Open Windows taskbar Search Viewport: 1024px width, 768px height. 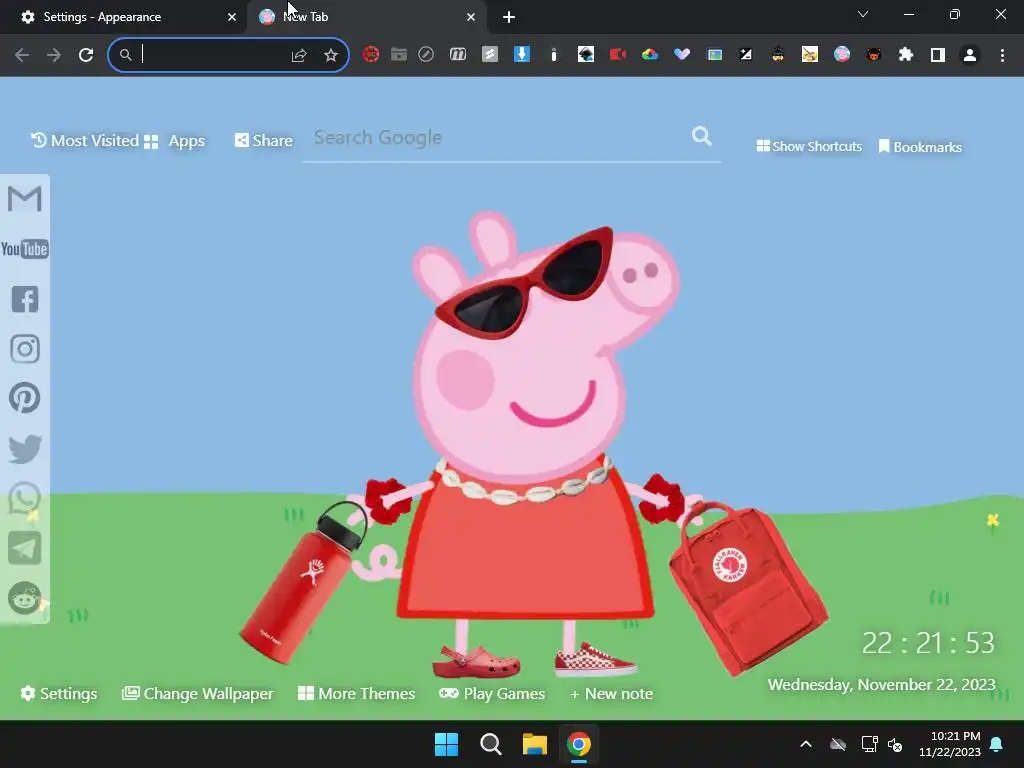pos(490,744)
